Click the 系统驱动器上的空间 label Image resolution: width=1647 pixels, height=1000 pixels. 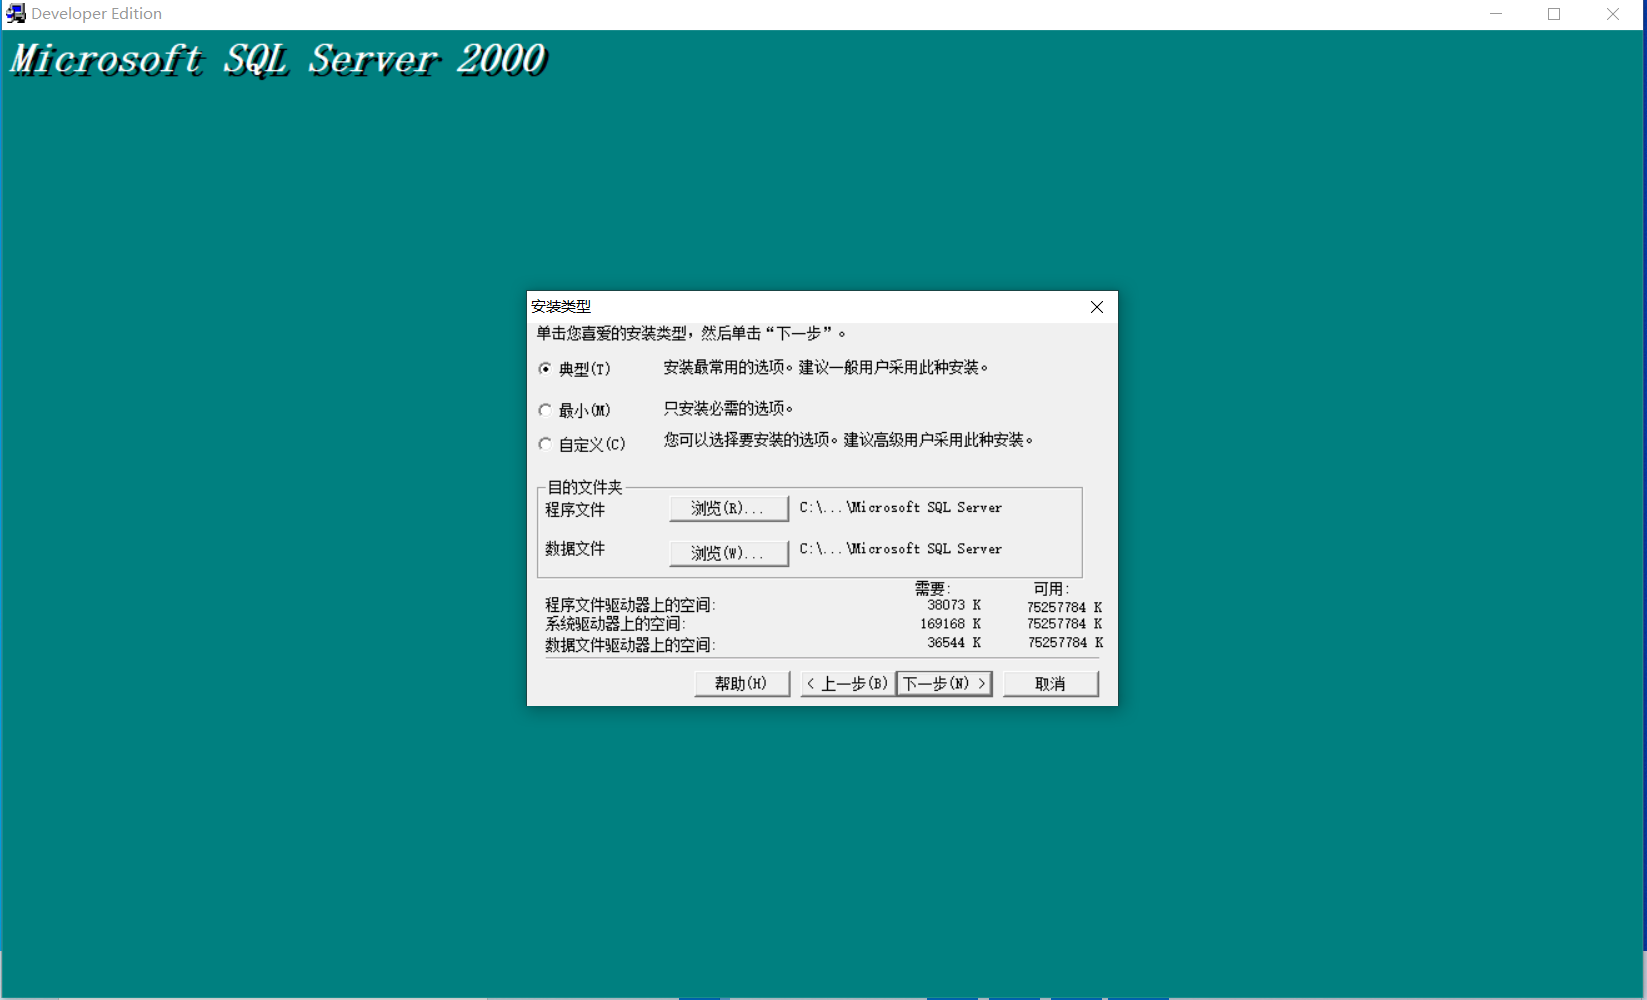point(616,624)
